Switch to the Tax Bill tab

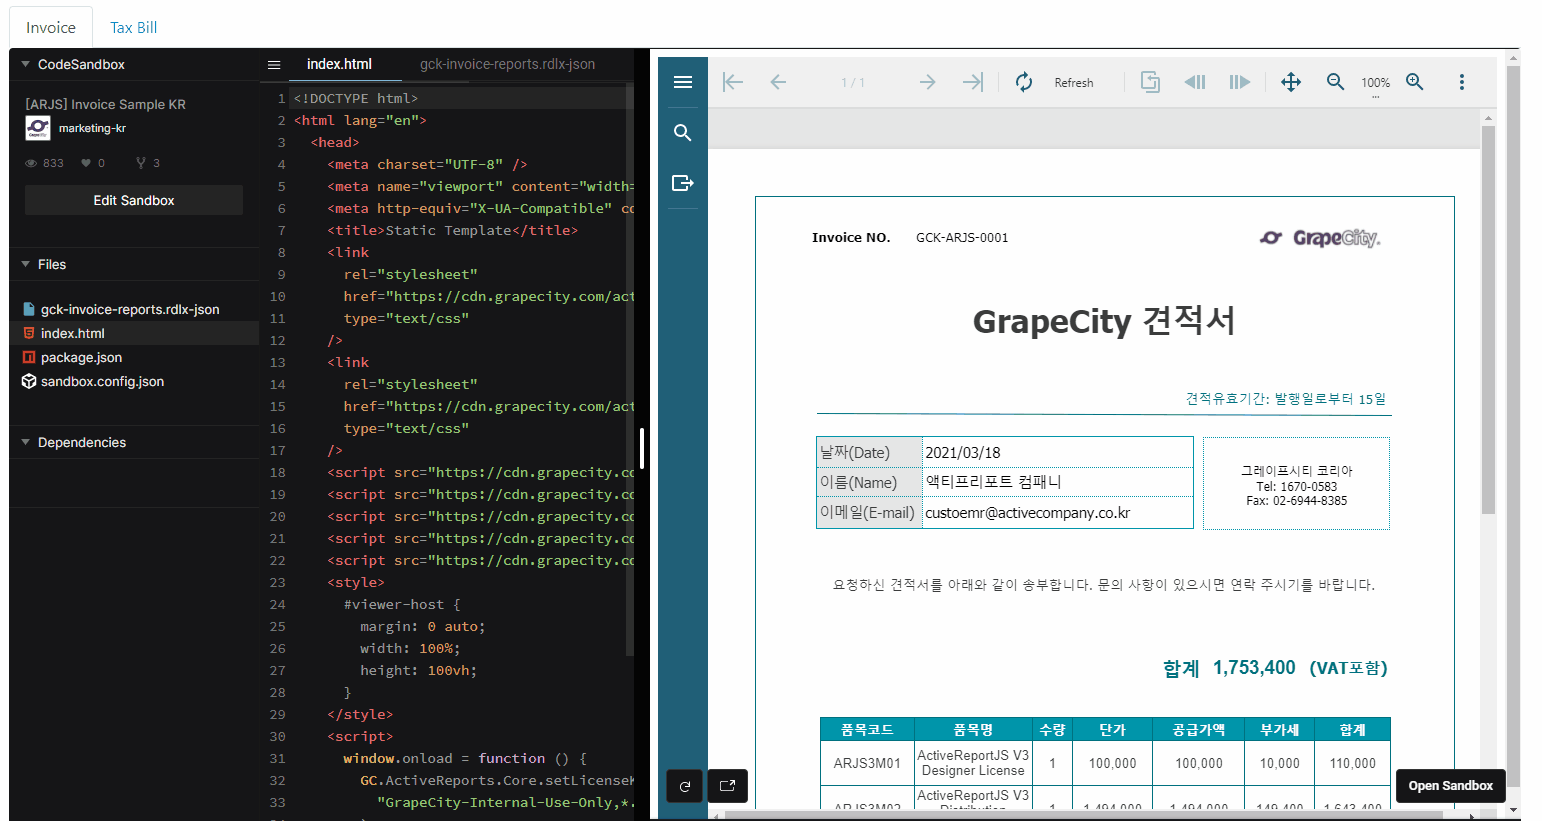click(134, 27)
